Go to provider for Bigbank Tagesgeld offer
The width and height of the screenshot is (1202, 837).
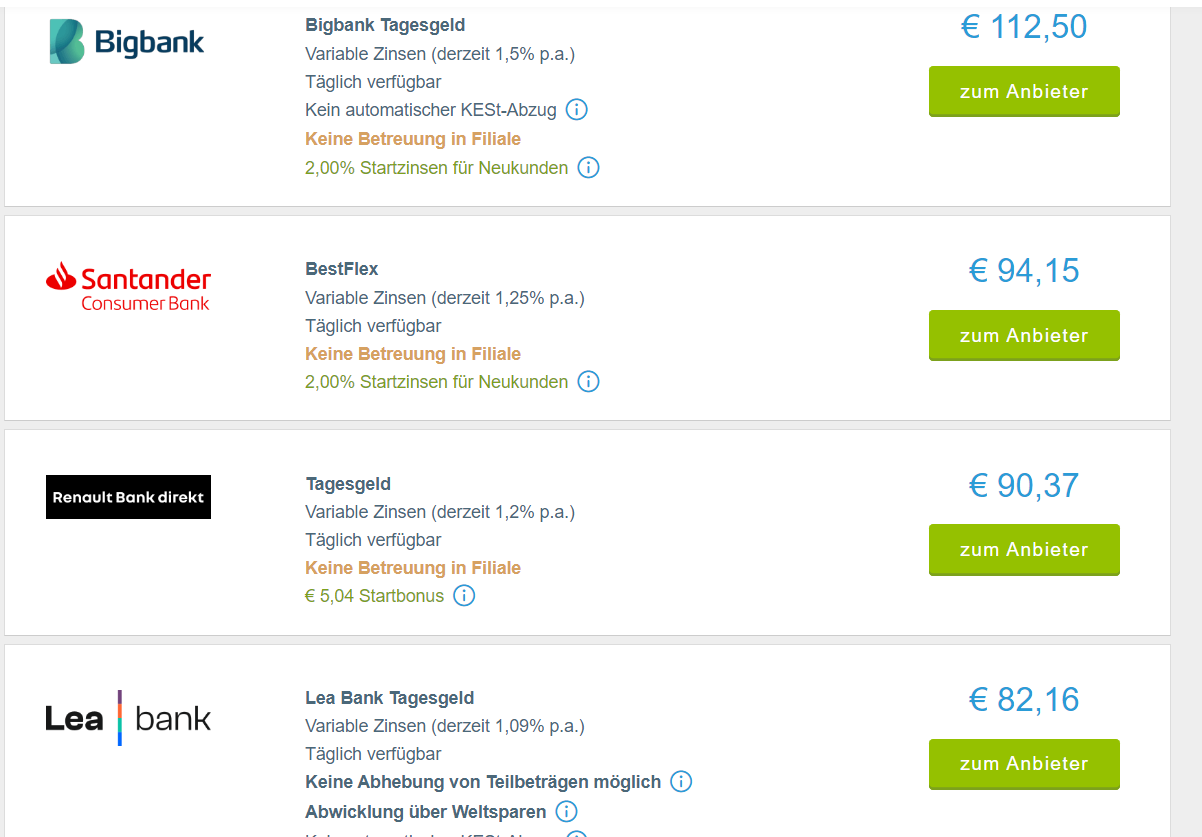[x=1024, y=91]
